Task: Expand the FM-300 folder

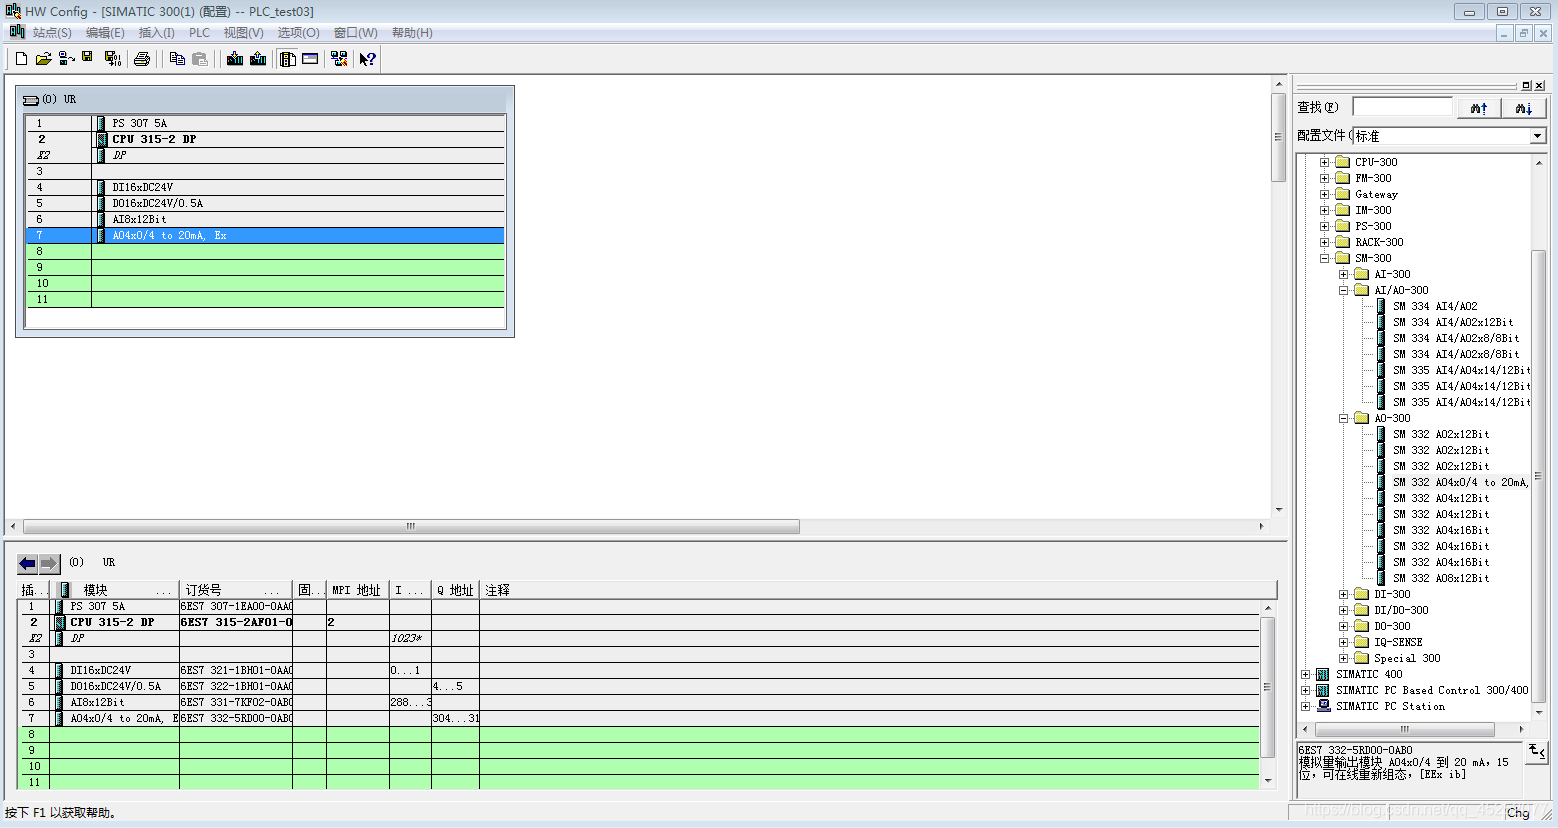Action: click(x=1324, y=178)
